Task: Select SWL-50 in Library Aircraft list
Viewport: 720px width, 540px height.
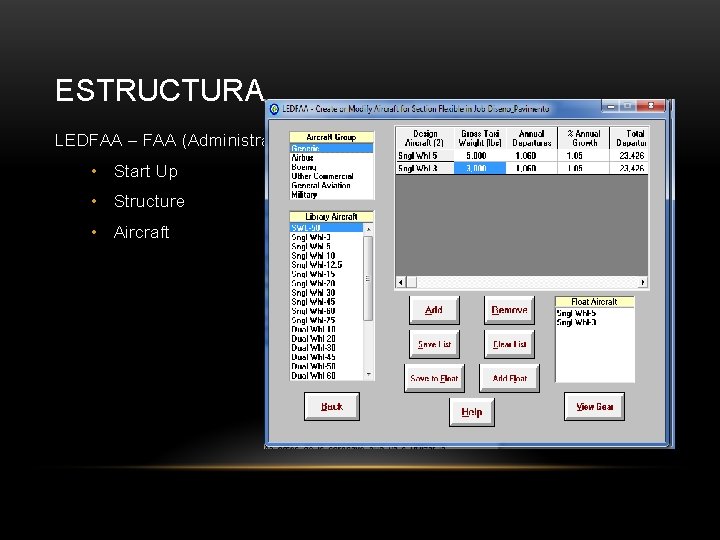Action: coord(326,228)
